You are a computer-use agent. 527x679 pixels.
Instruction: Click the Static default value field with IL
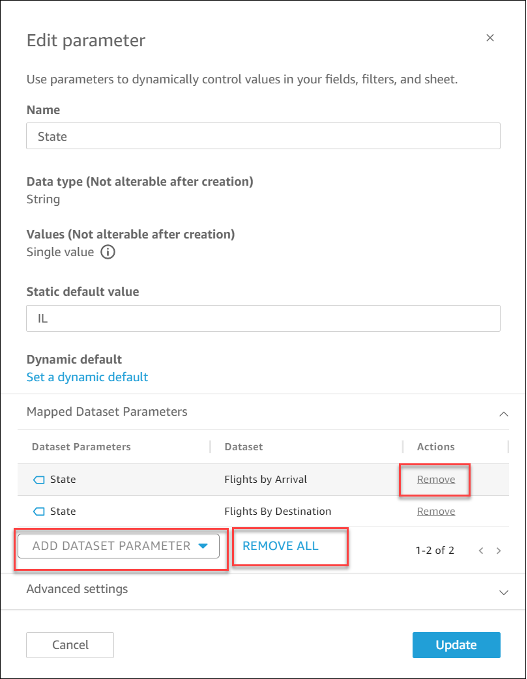click(263, 319)
